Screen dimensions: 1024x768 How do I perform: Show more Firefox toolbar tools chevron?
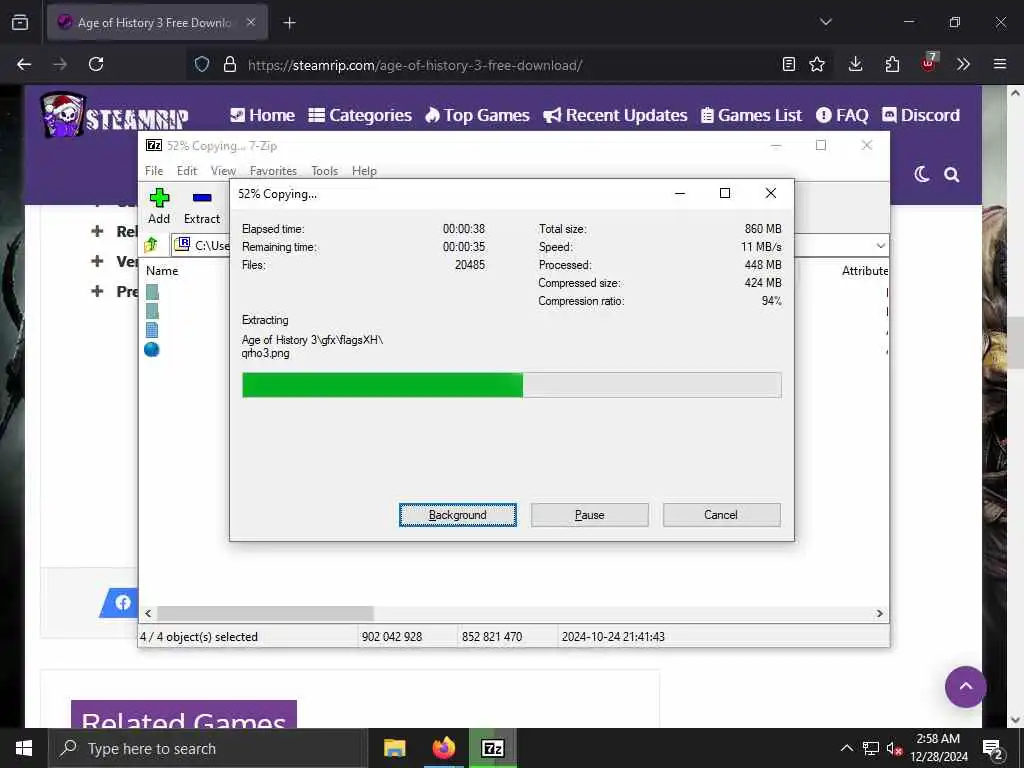coord(963,64)
